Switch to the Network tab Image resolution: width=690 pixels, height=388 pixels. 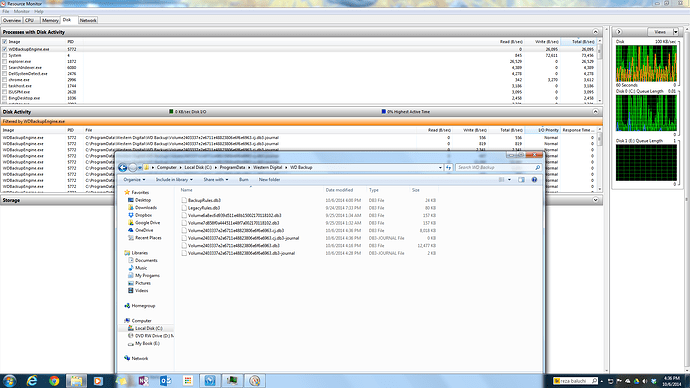(x=88, y=20)
